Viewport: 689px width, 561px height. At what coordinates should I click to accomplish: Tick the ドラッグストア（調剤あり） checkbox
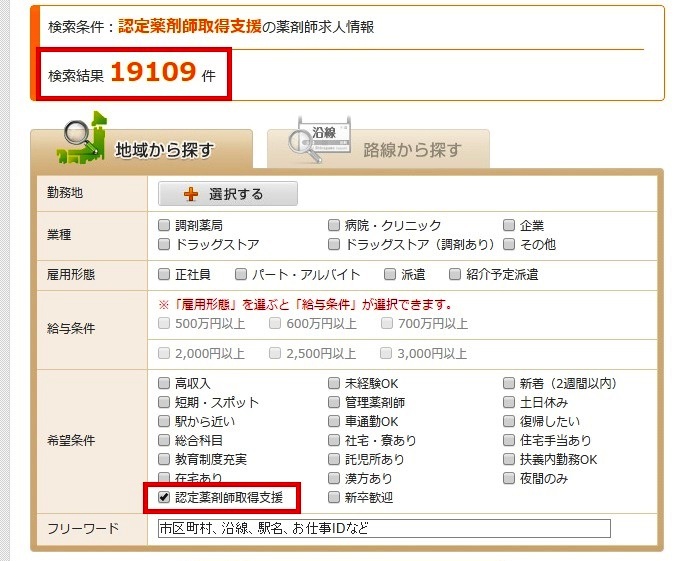pyautogui.click(x=335, y=244)
